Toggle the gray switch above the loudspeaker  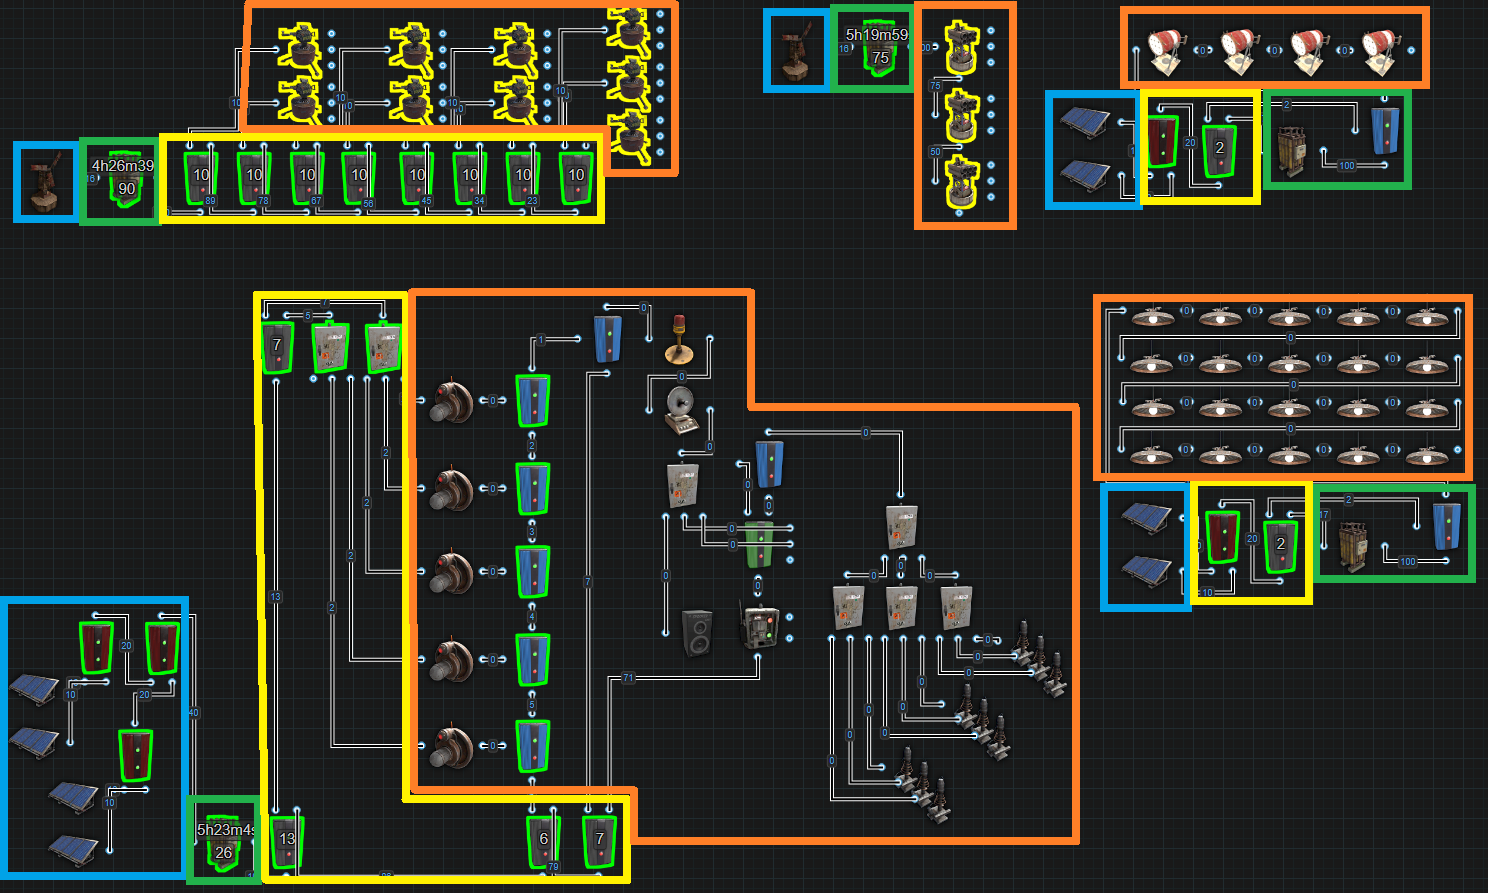click(682, 487)
